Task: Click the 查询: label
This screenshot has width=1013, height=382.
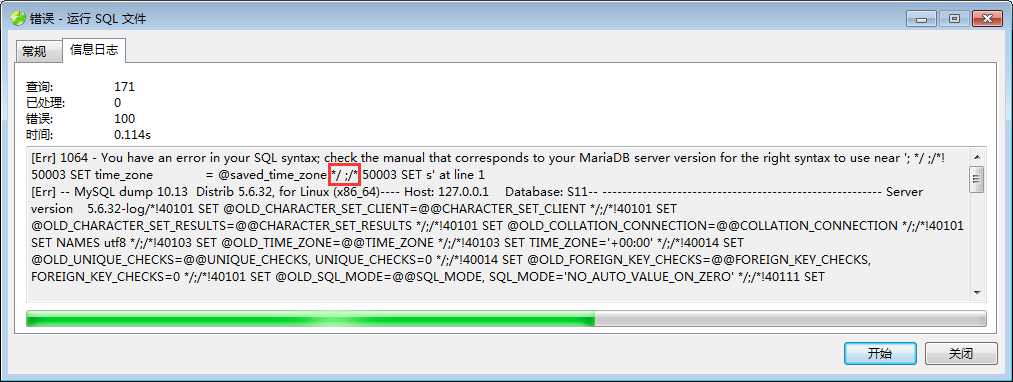Action: click(40, 87)
